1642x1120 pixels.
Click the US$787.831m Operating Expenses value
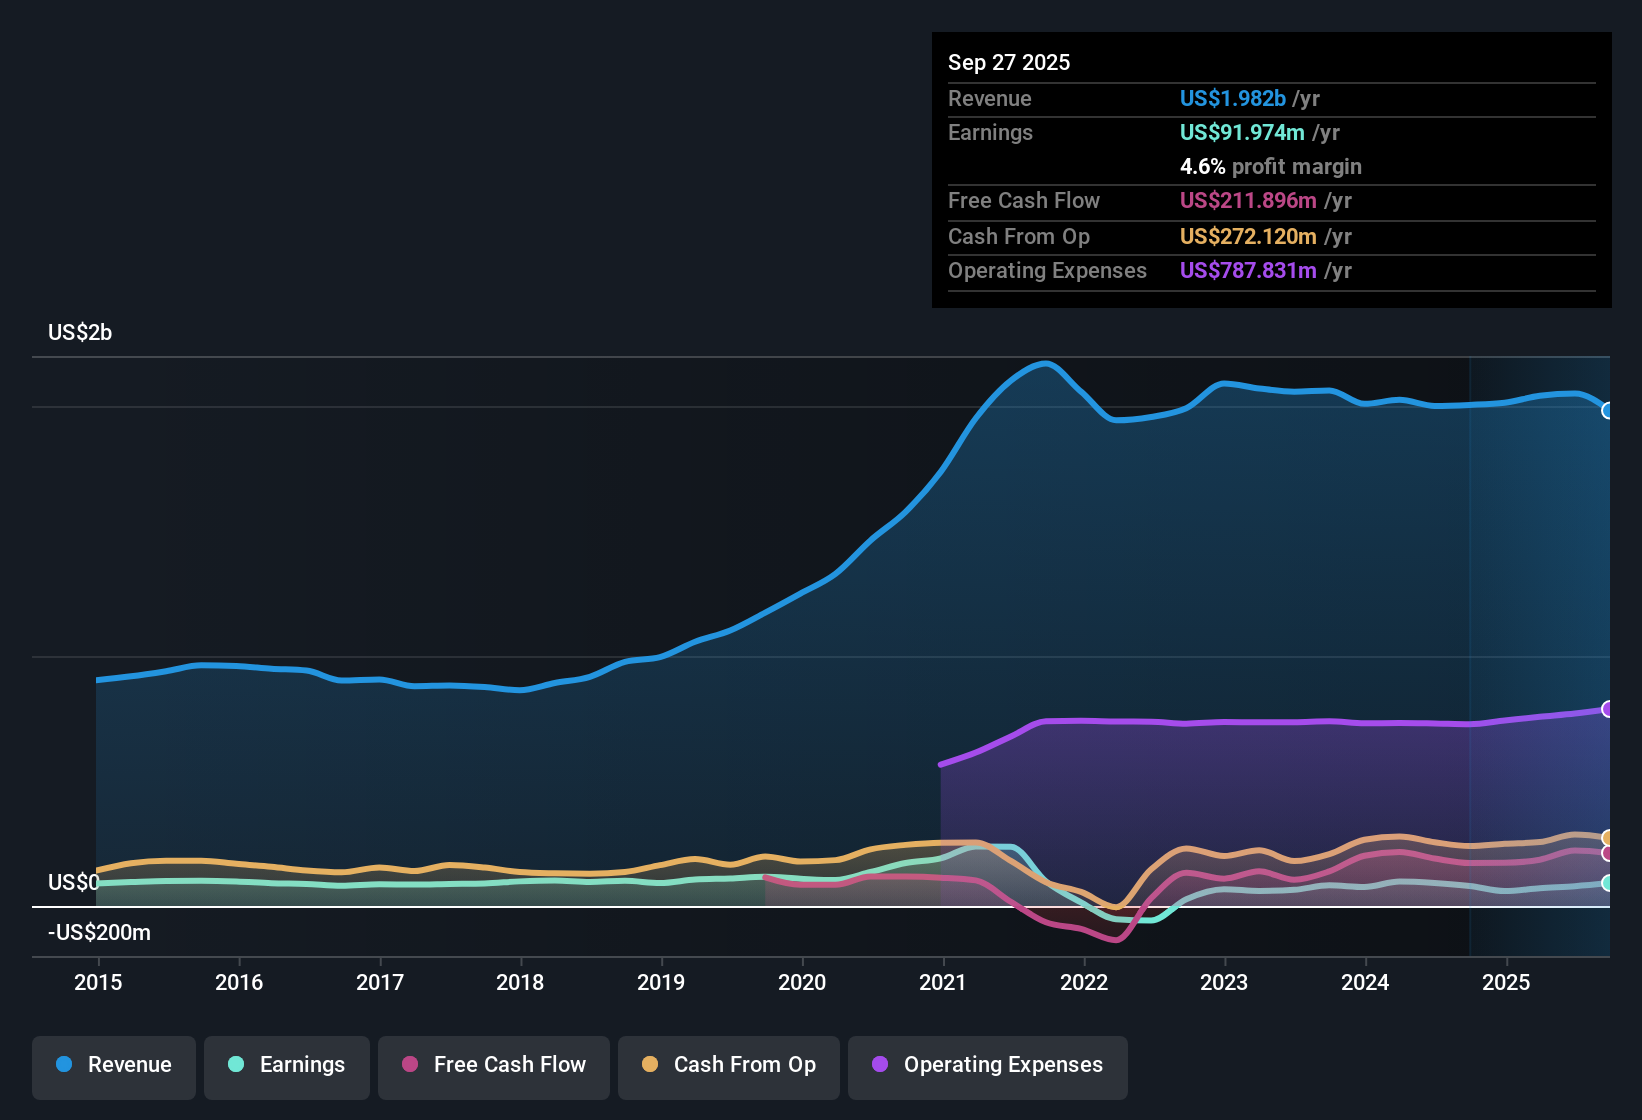coord(1248,270)
